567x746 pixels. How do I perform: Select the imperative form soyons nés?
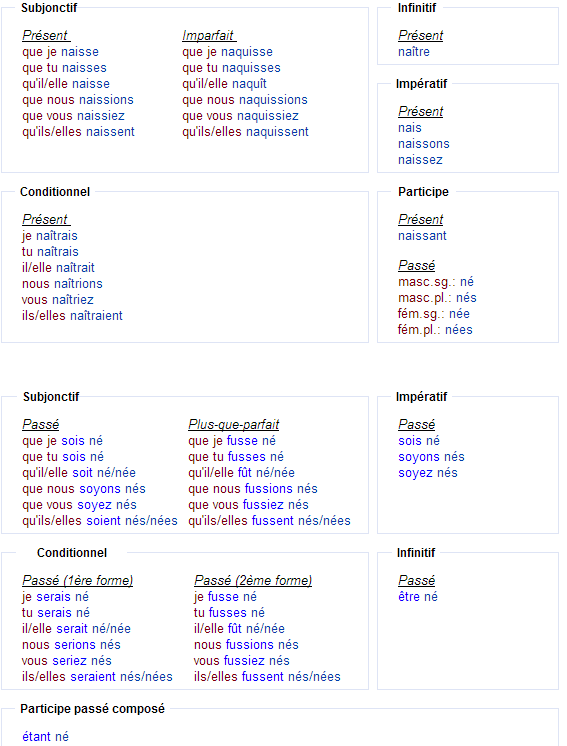point(431,457)
